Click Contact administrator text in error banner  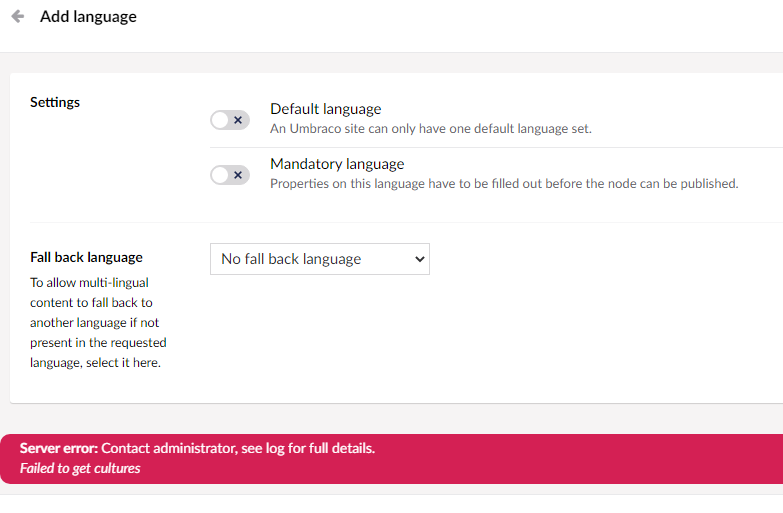click(170, 449)
